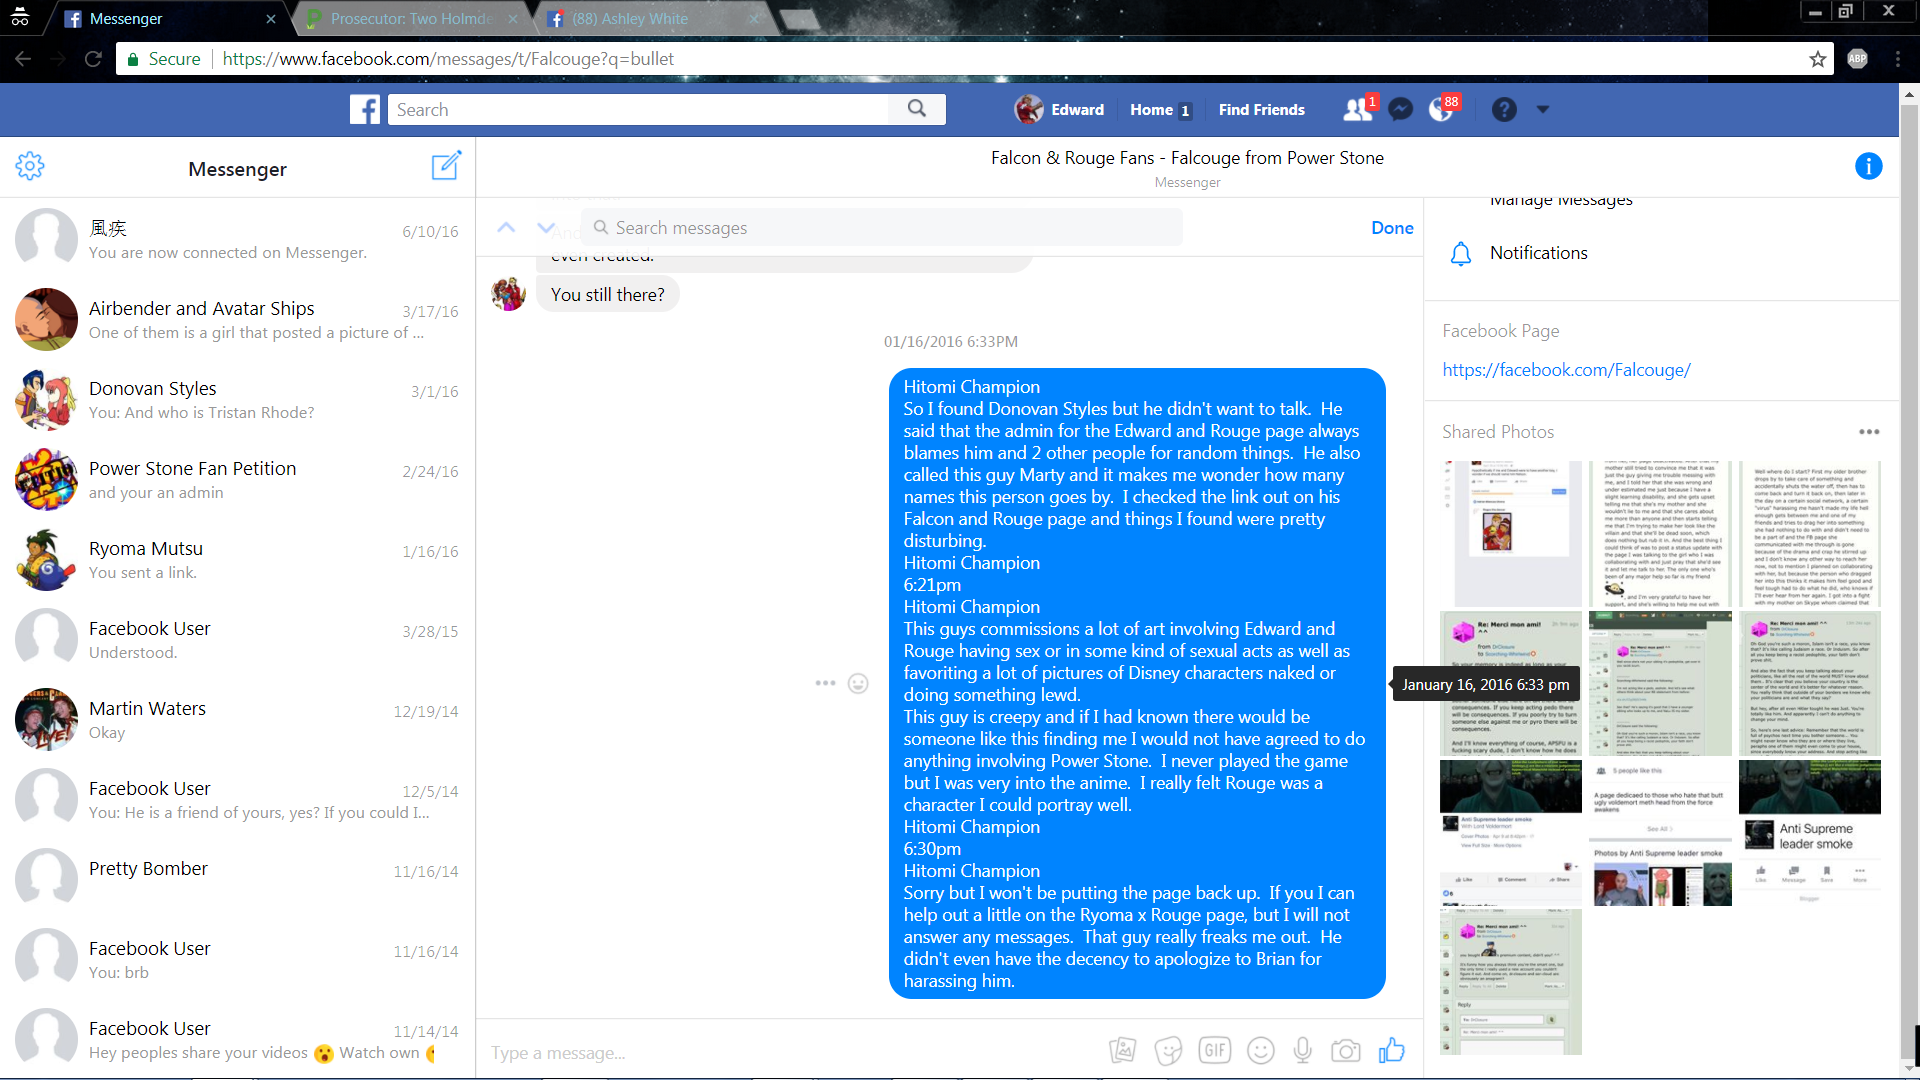The image size is (1920, 1080).
Task: Go back in browser history
Action: point(23,59)
